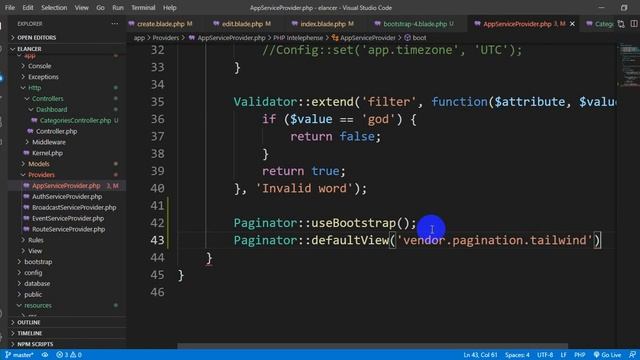The width and height of the screenshot is (640, 360).
Task: Click the master git branch indicator
Action: tap(19, 355)
